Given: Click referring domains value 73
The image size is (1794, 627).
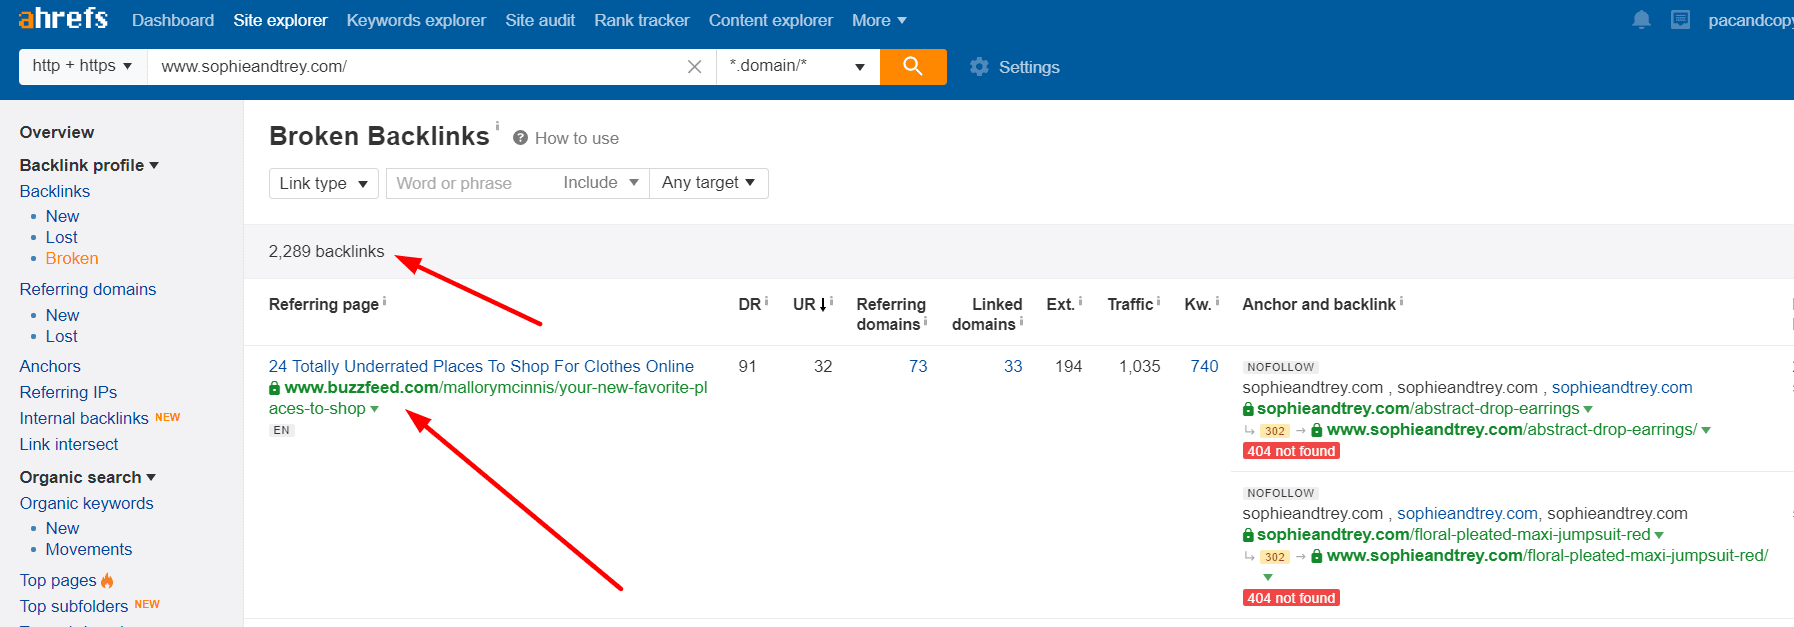Looking at the screenshot, I should (x=918, y=366).
